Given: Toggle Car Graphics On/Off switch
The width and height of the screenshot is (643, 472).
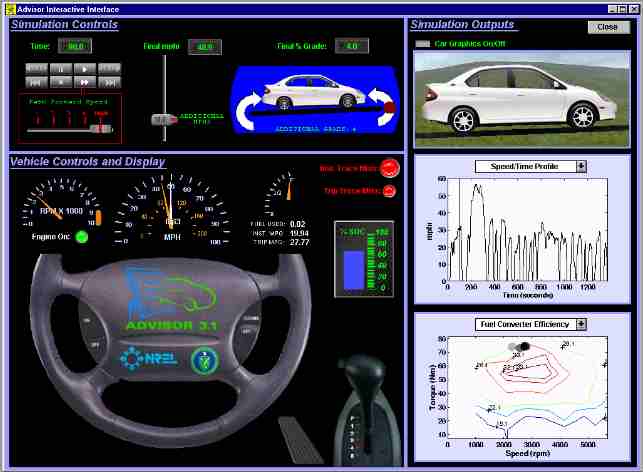Looking at the screenshot, I should pyautogui.click(x=422, y=44).
